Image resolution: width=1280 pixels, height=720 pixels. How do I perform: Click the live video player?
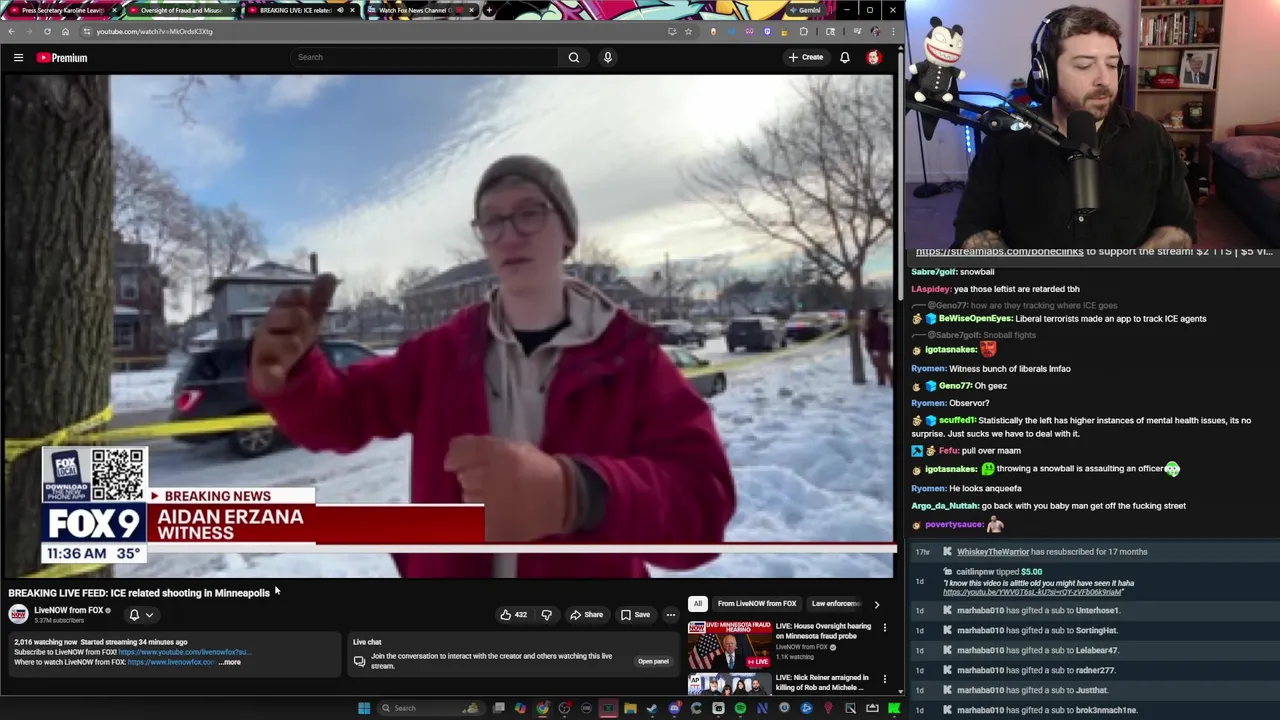(448, 327)
